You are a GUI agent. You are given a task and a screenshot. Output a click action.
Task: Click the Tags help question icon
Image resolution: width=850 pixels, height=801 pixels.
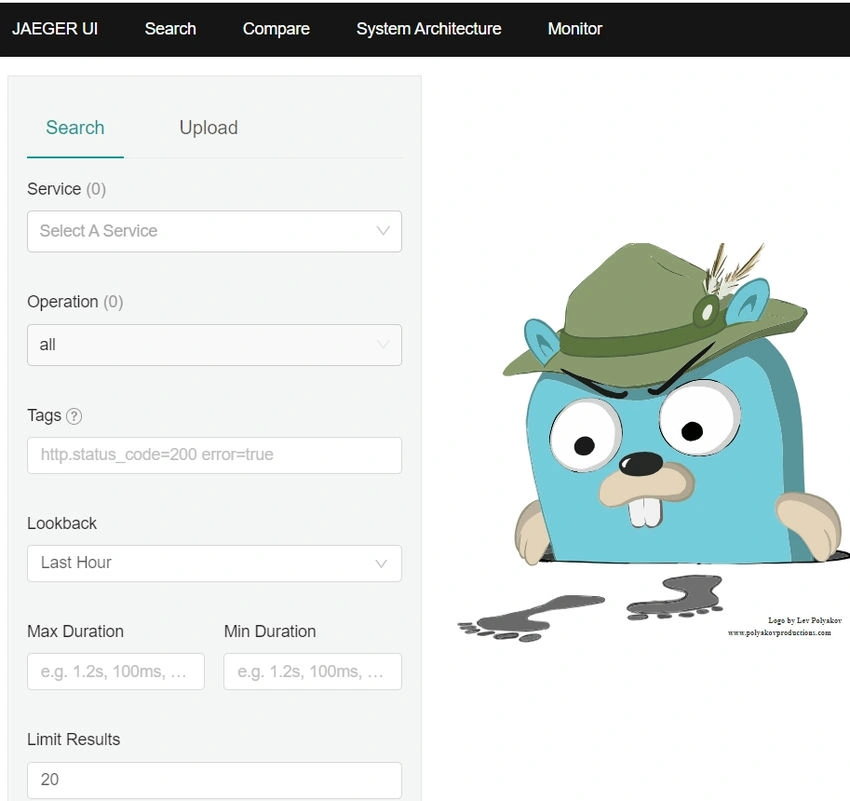(x=74, y=416)
